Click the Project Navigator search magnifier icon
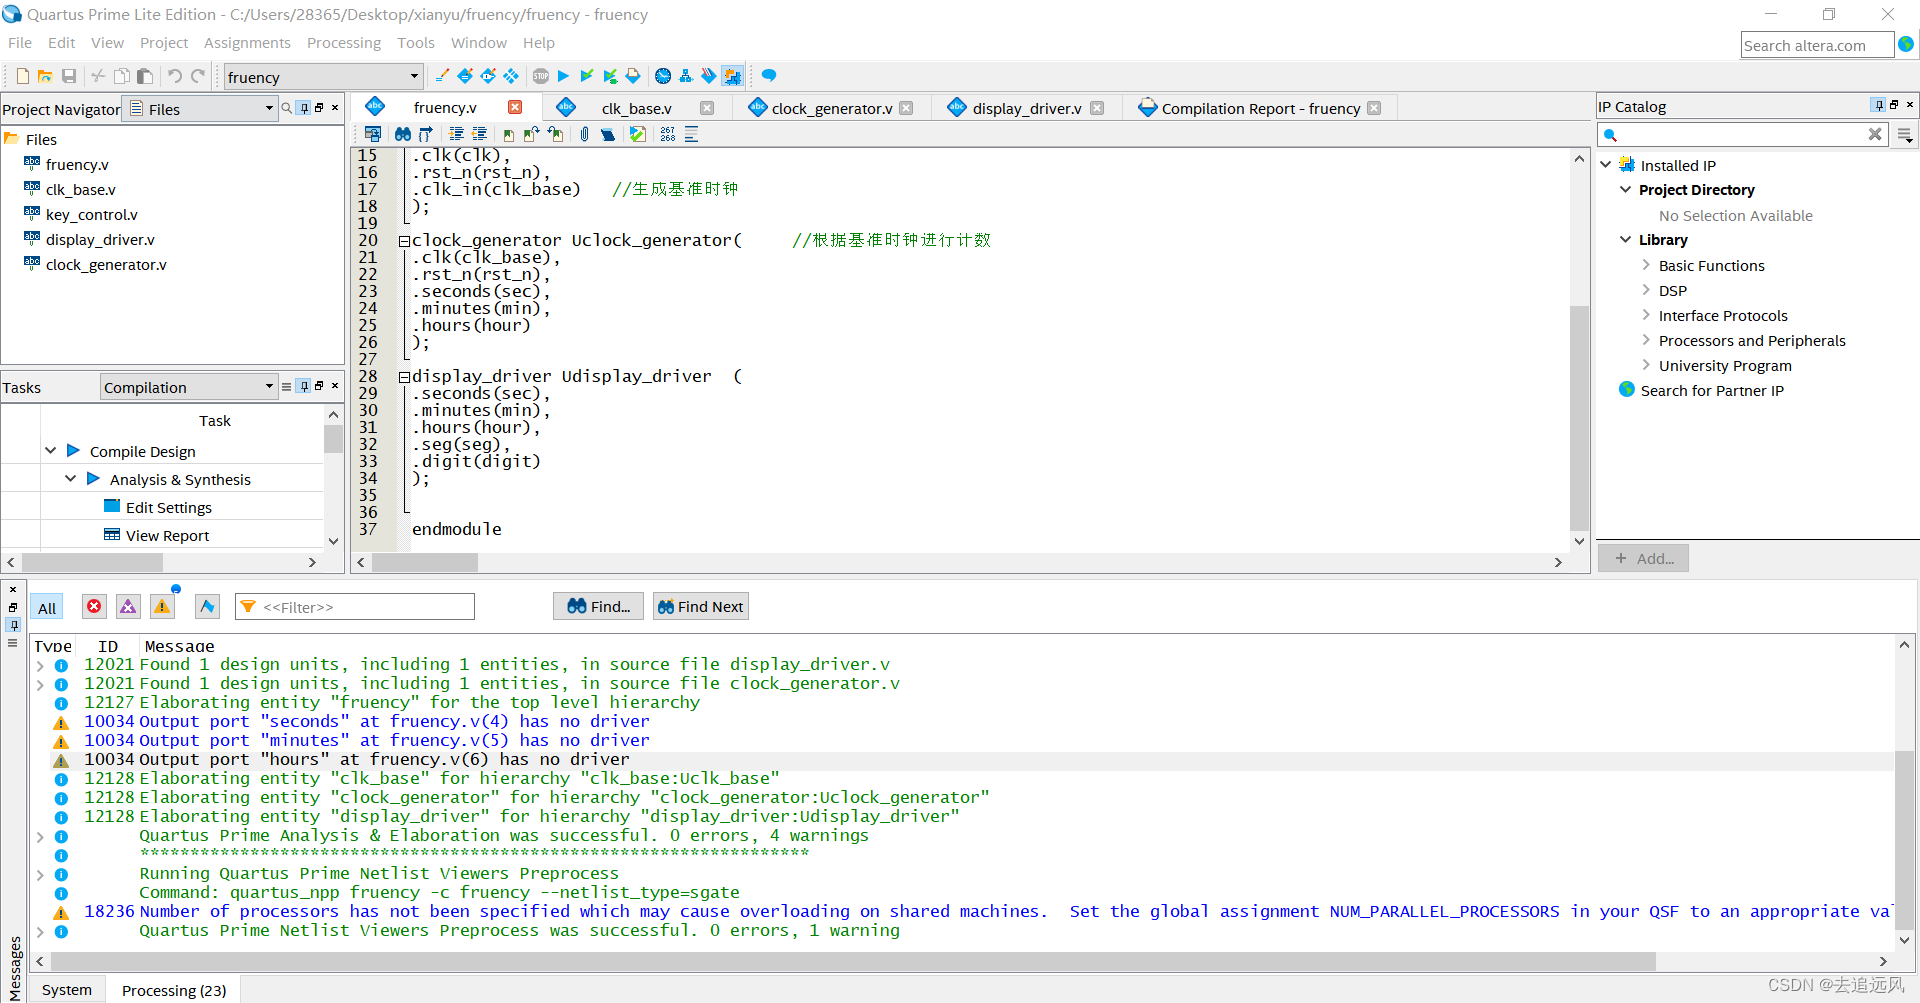This screenshot has height=1003, width=1920. pos(287,108)
